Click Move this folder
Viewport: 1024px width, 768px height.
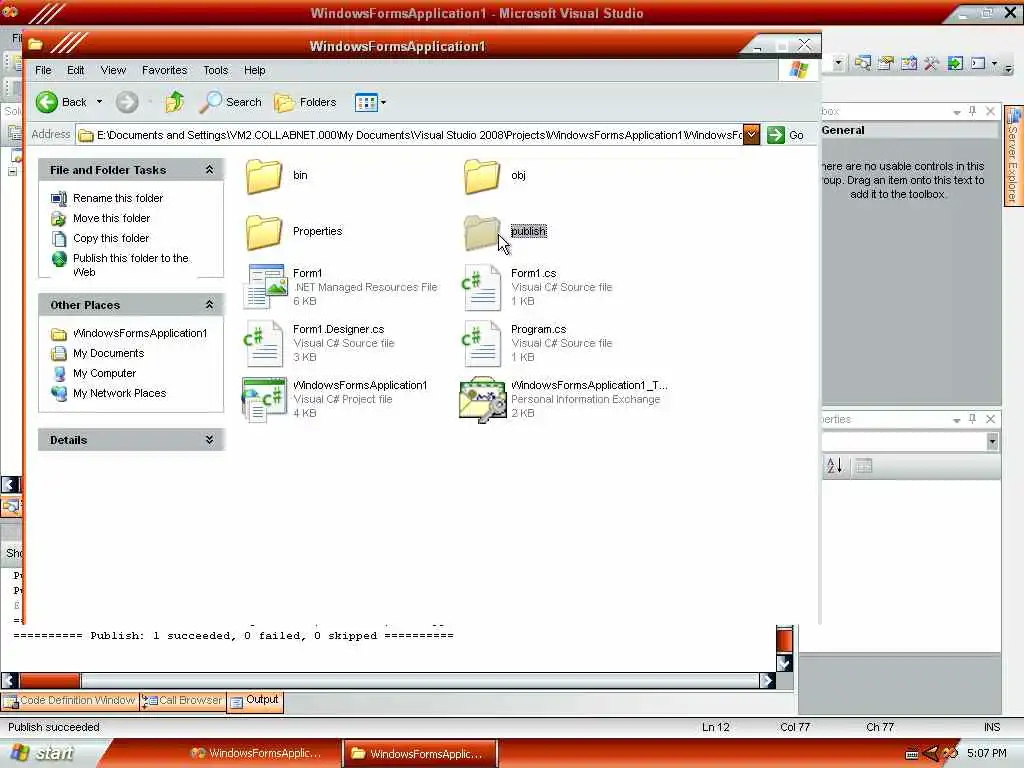[111, 218]
